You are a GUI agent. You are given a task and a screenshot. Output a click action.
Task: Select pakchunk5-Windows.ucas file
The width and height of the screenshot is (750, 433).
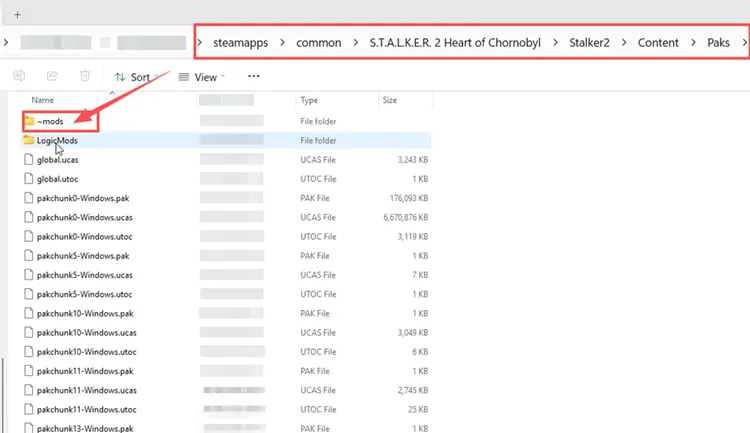(85, 275)
